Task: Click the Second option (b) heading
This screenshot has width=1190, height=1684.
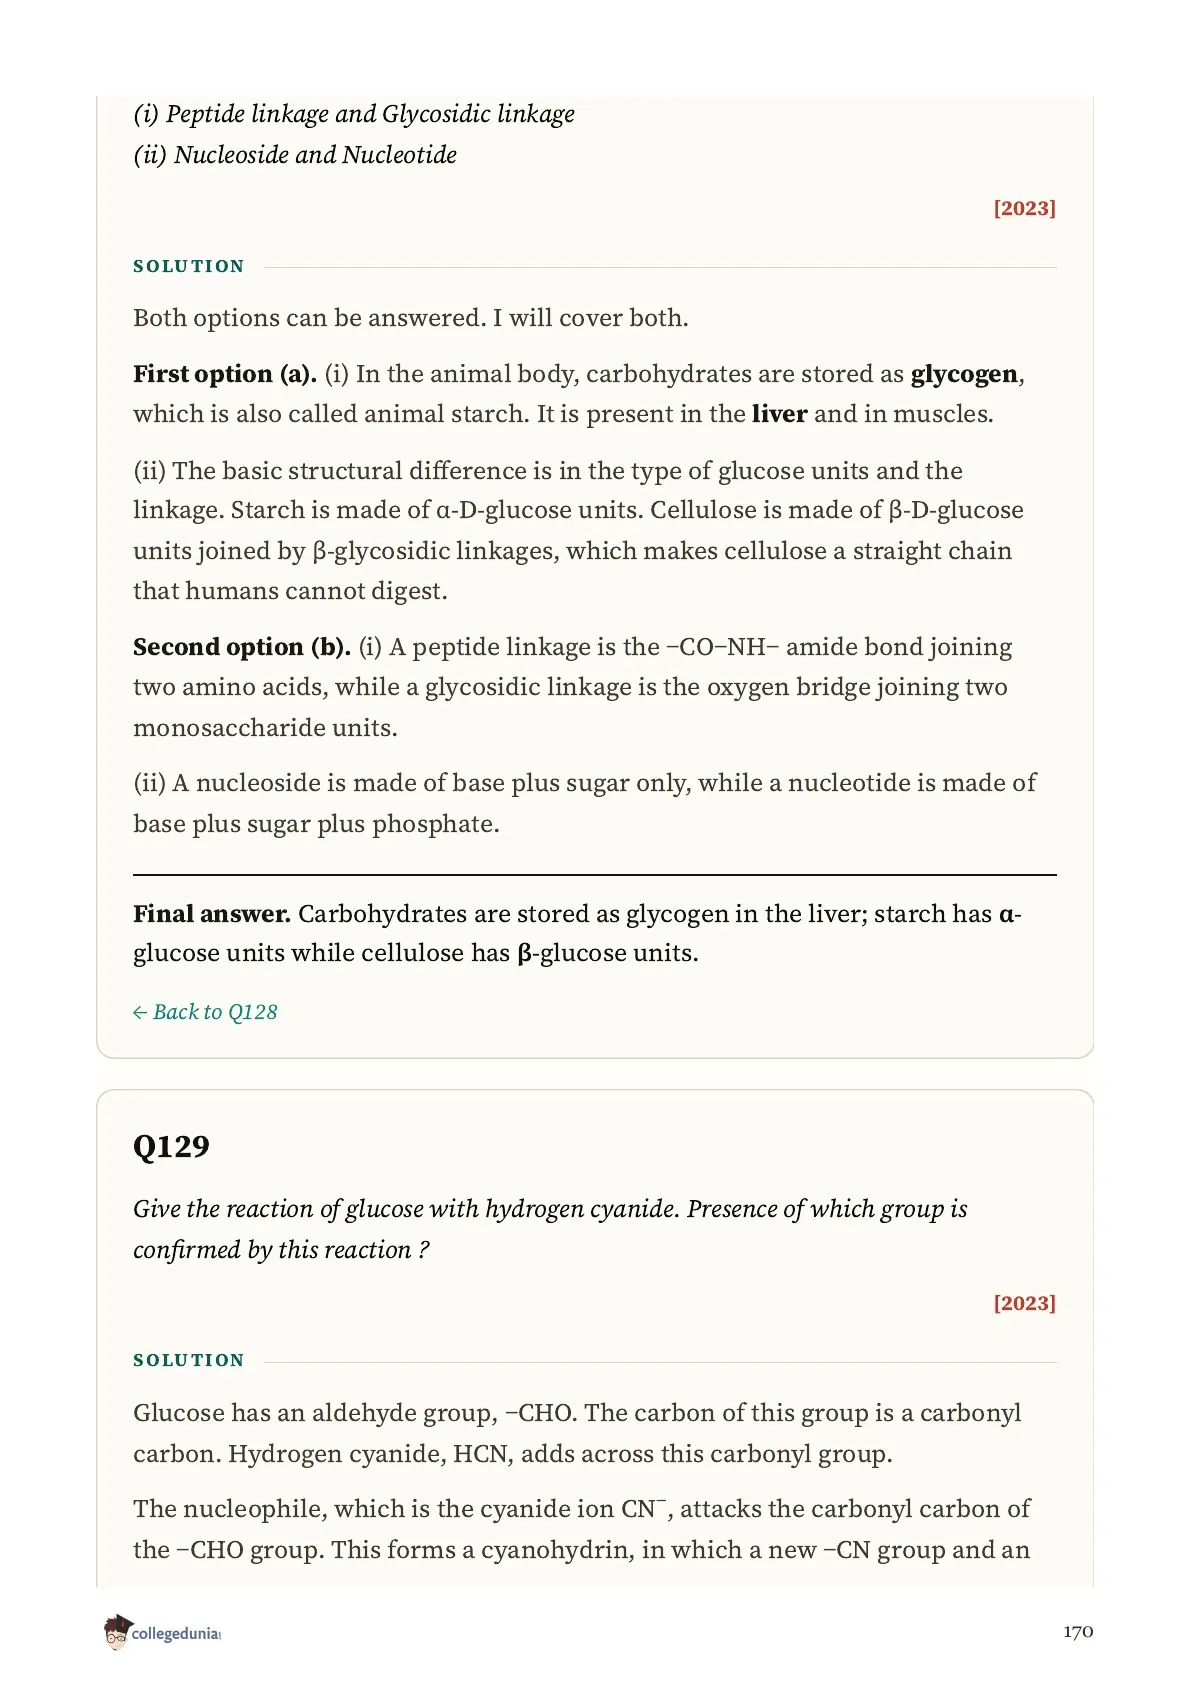Action: [x=242, y=647]
